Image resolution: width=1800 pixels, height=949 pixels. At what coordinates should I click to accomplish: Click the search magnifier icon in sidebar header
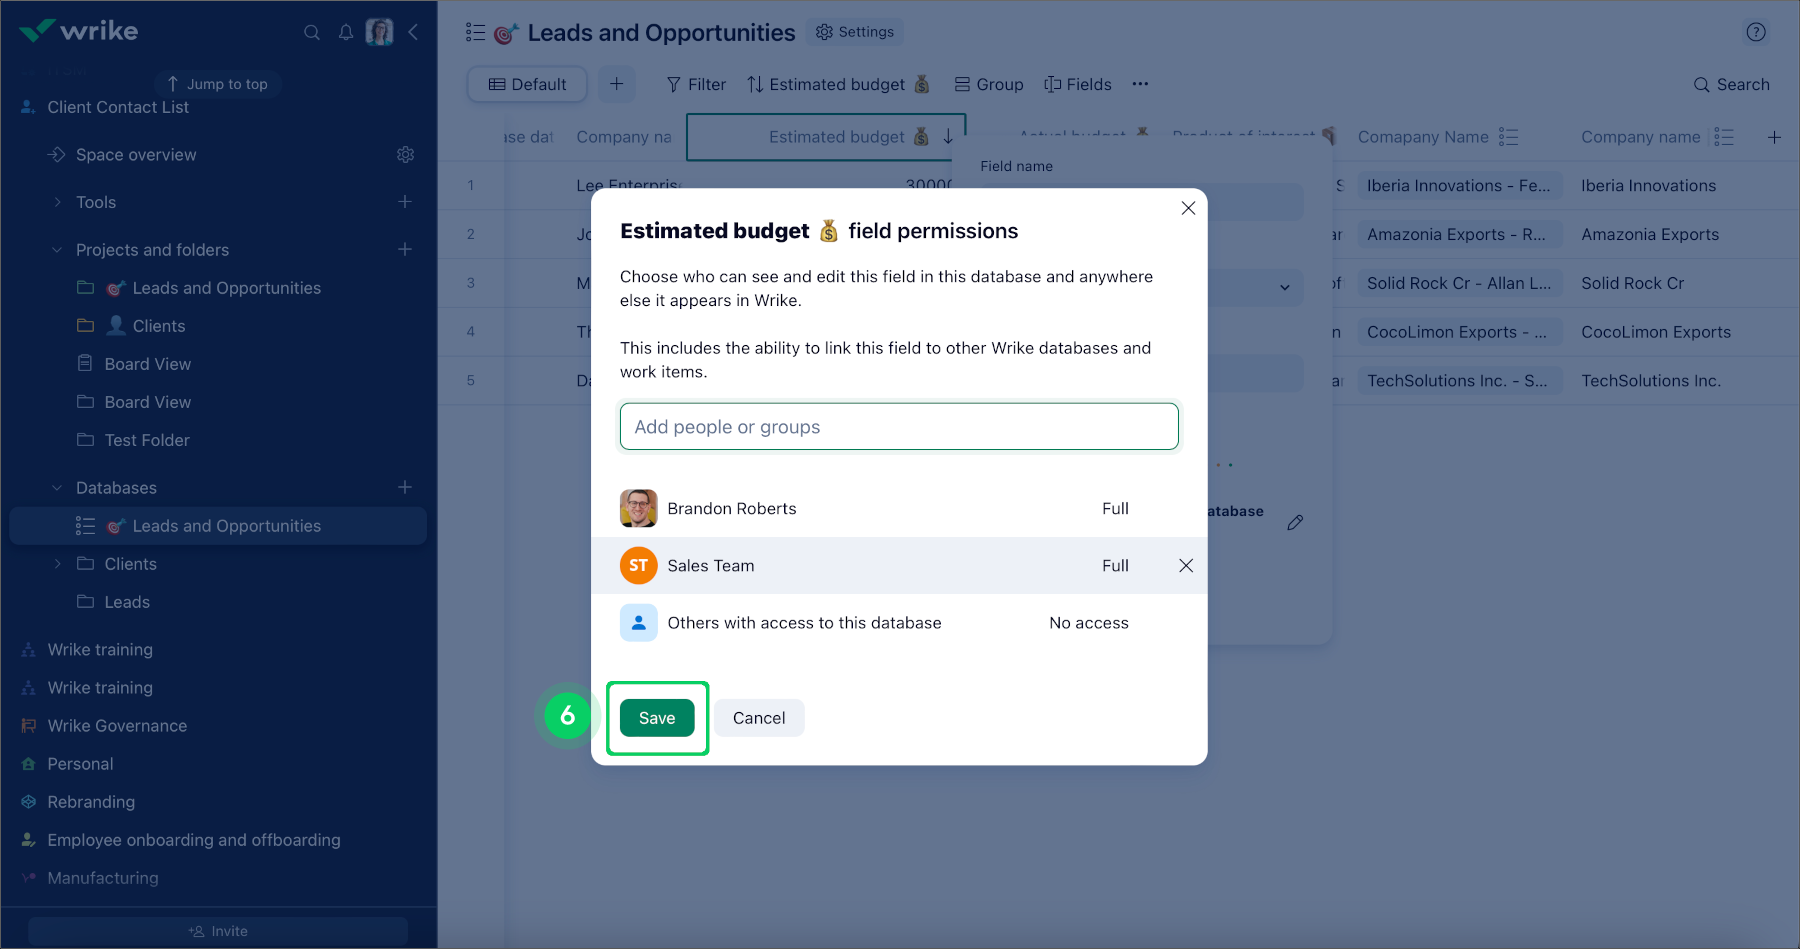point(312,32)
